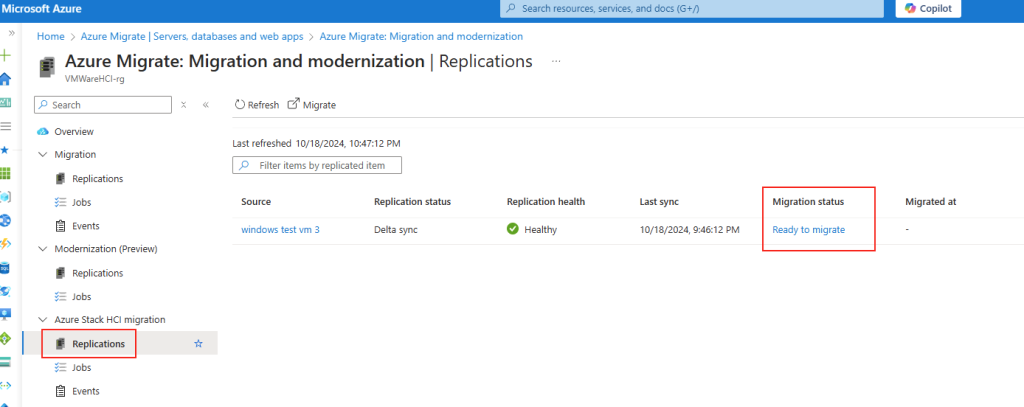The image size is (1024, 407).
Task: Favorite Replications with the star icon
Action: click(x=199, y=344)
